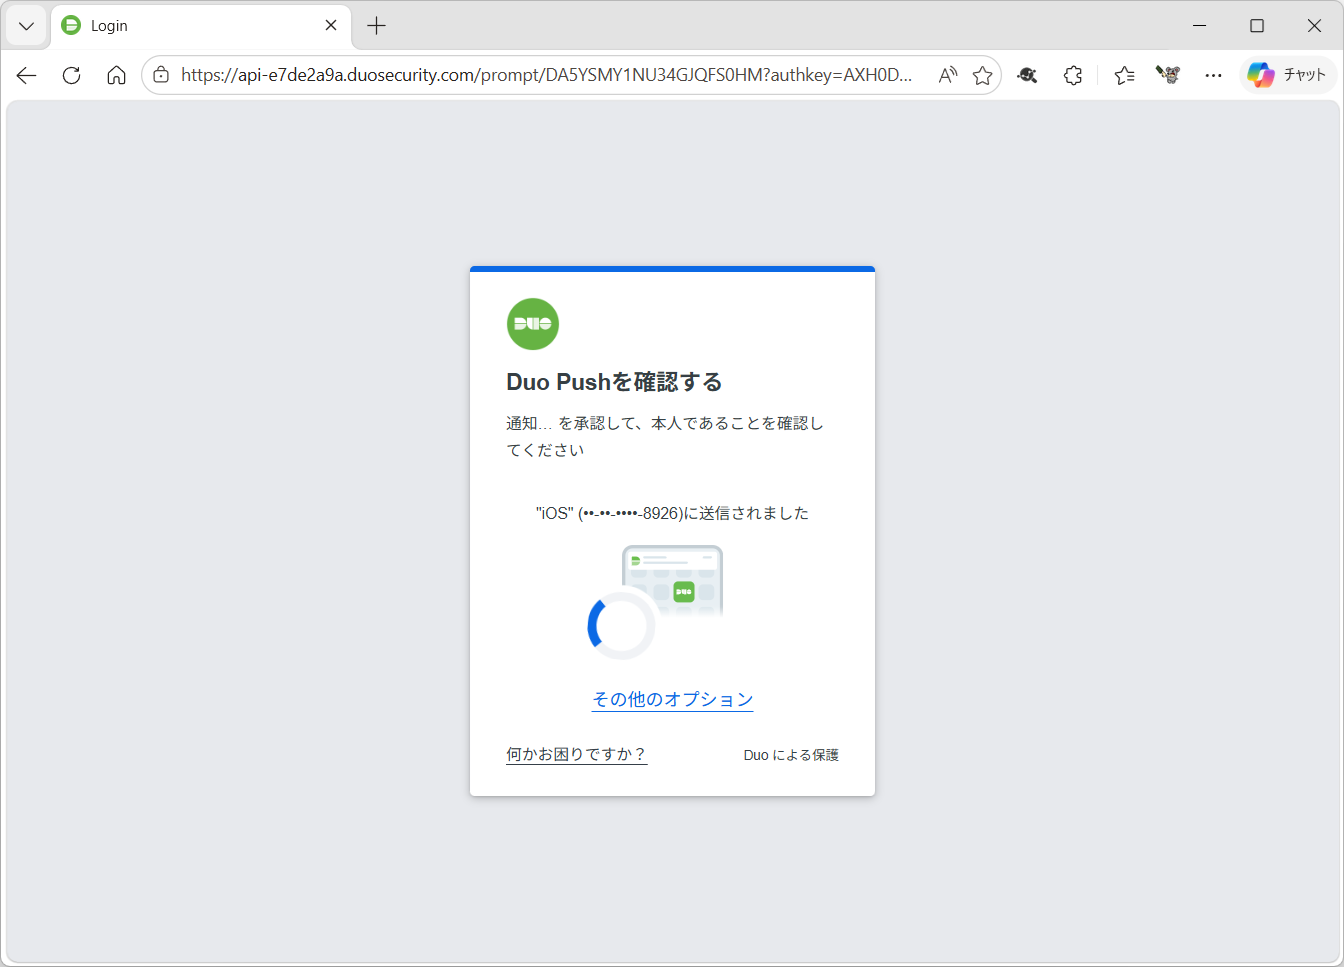Open the tab search dropdown arrow

tap(26, 26)
